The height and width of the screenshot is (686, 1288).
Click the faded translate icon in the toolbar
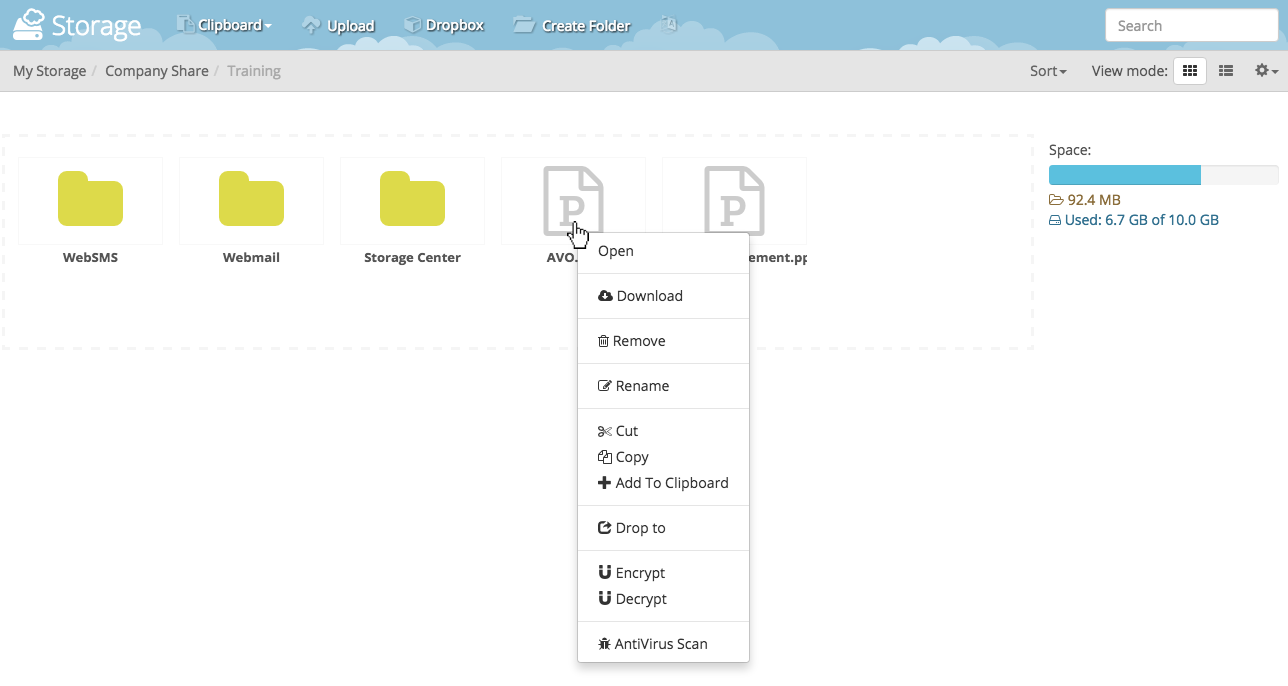669,24
